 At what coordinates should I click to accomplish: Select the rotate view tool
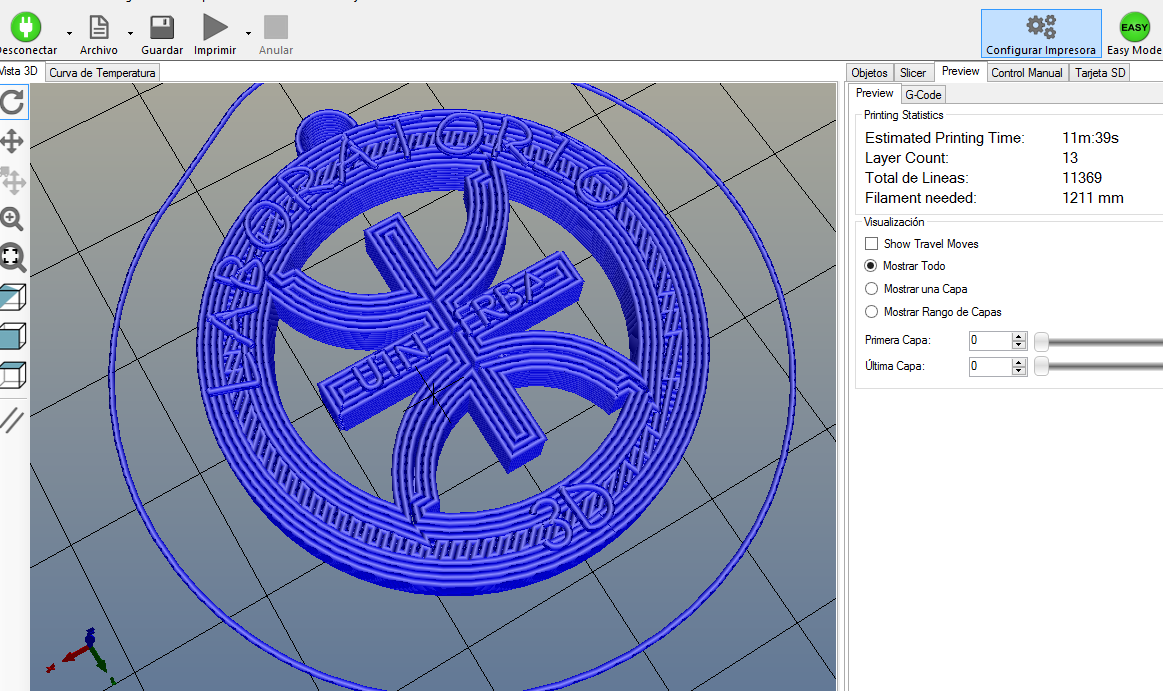[12, 102]
